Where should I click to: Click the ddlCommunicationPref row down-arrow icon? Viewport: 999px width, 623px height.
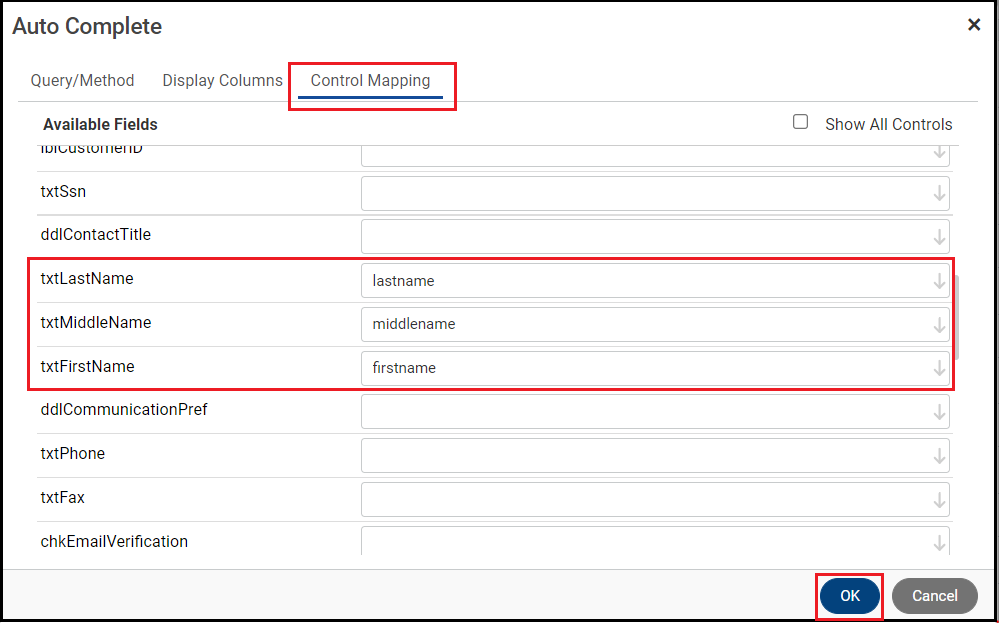point(939,412)
